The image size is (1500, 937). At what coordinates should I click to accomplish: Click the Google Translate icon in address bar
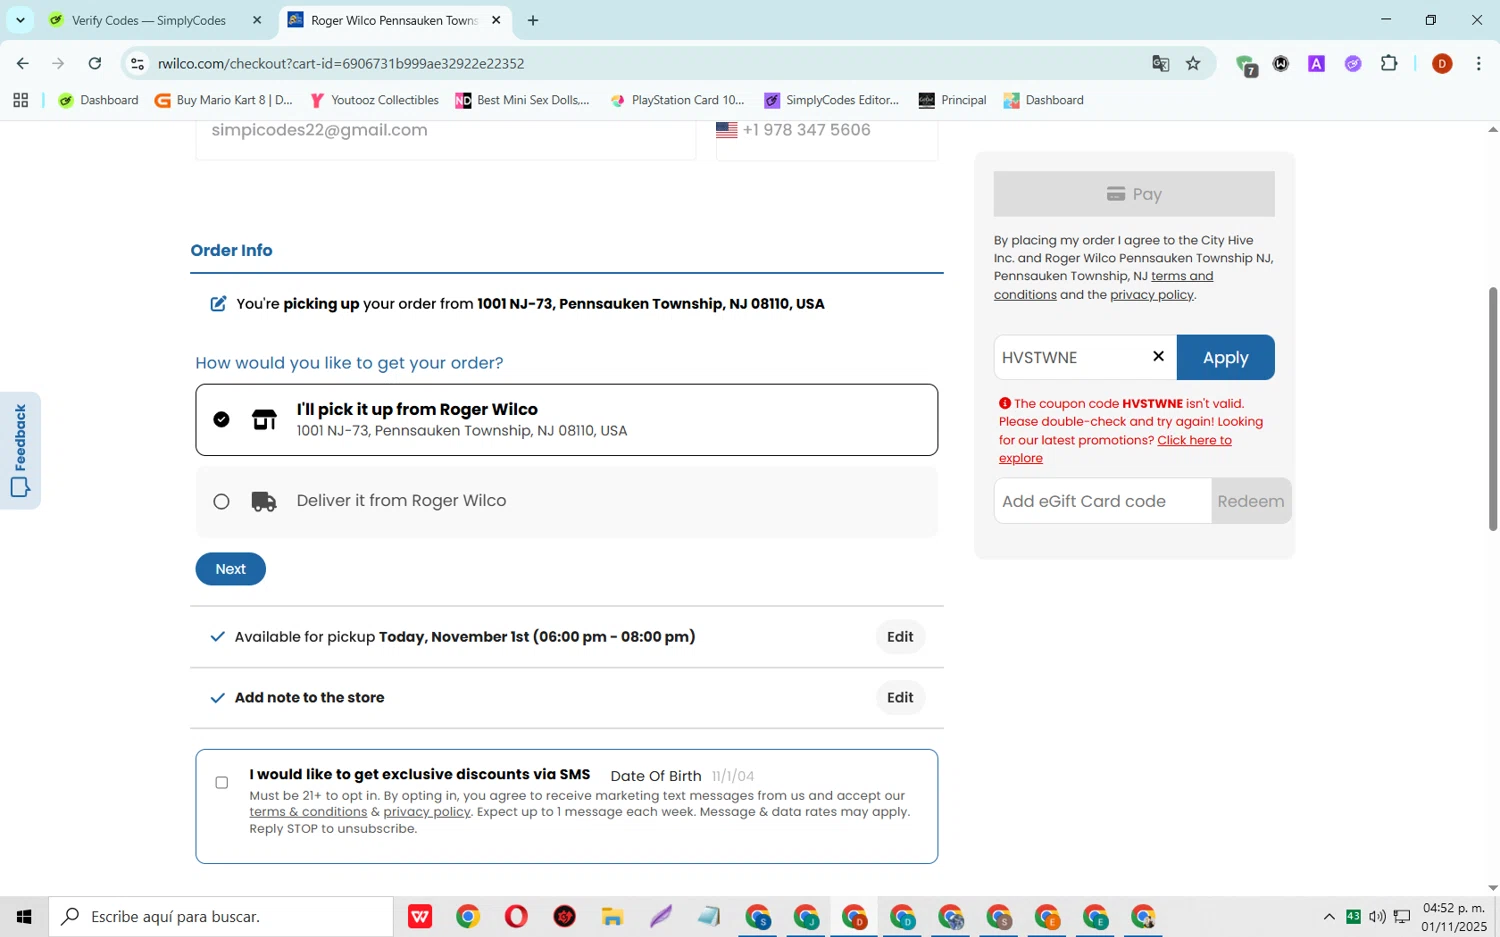coord(1160,63)
